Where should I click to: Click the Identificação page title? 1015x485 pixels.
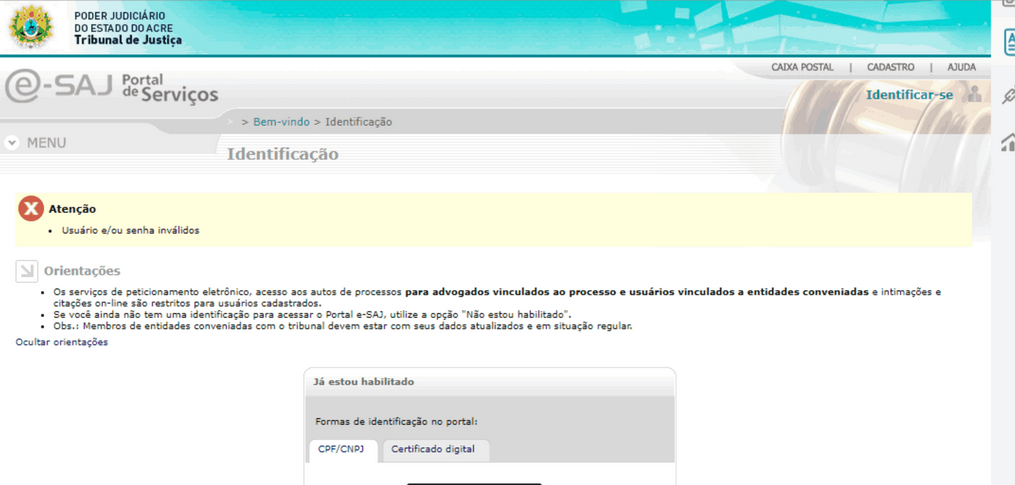[282, 154]
